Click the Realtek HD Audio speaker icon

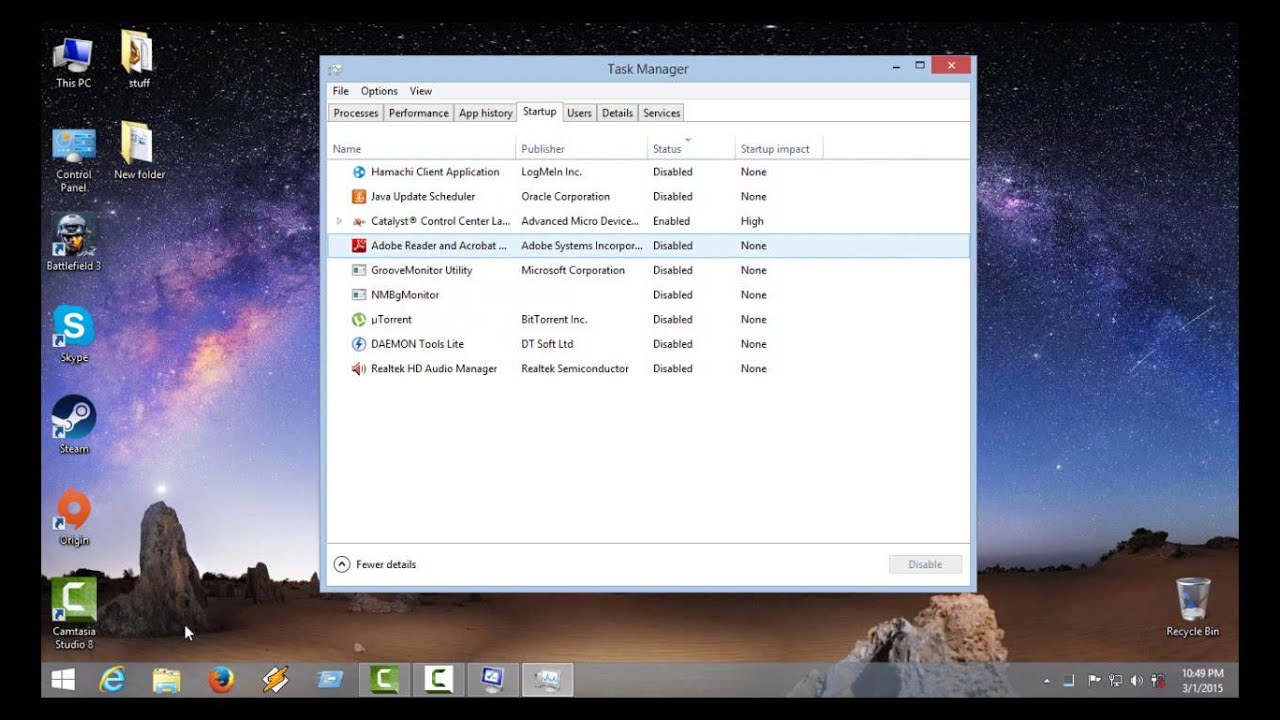(x=359, y=369)
